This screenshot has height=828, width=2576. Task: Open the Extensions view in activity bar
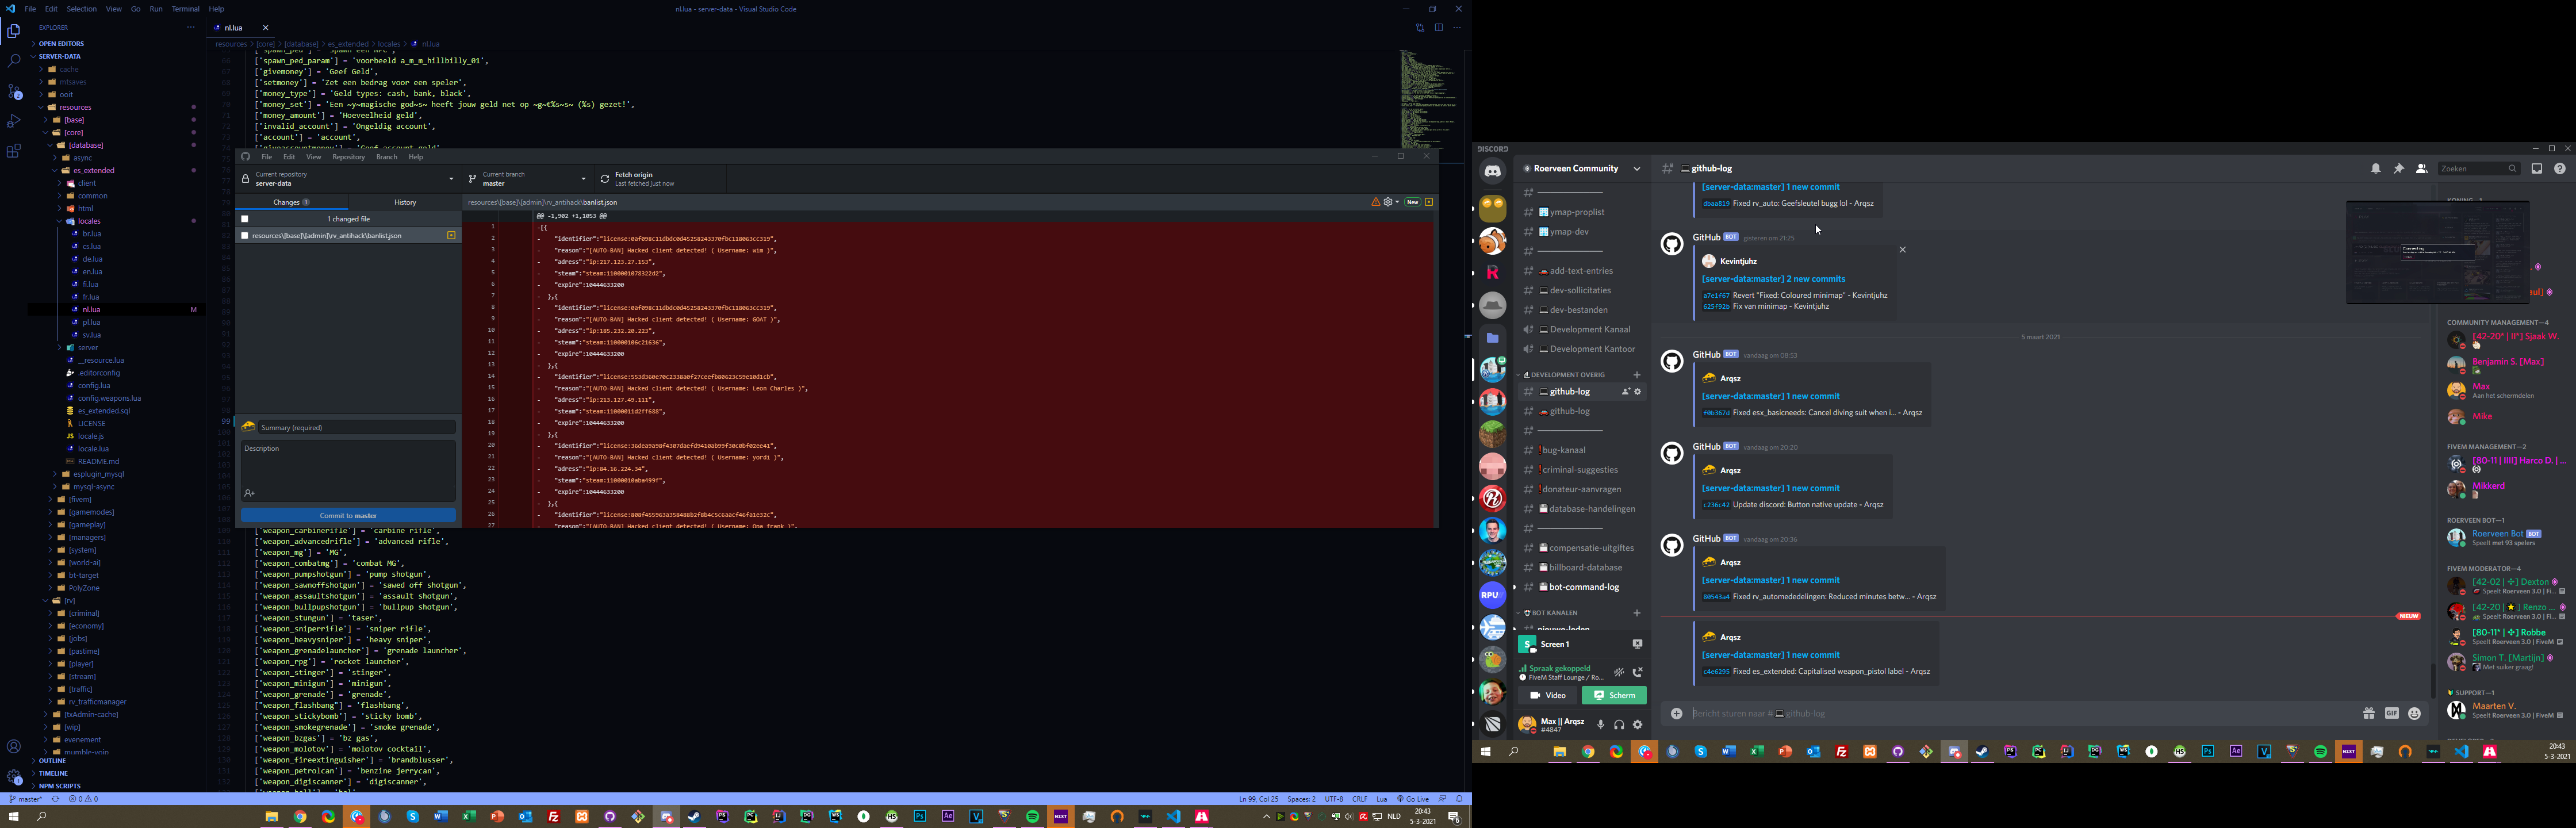pos(14,151)
